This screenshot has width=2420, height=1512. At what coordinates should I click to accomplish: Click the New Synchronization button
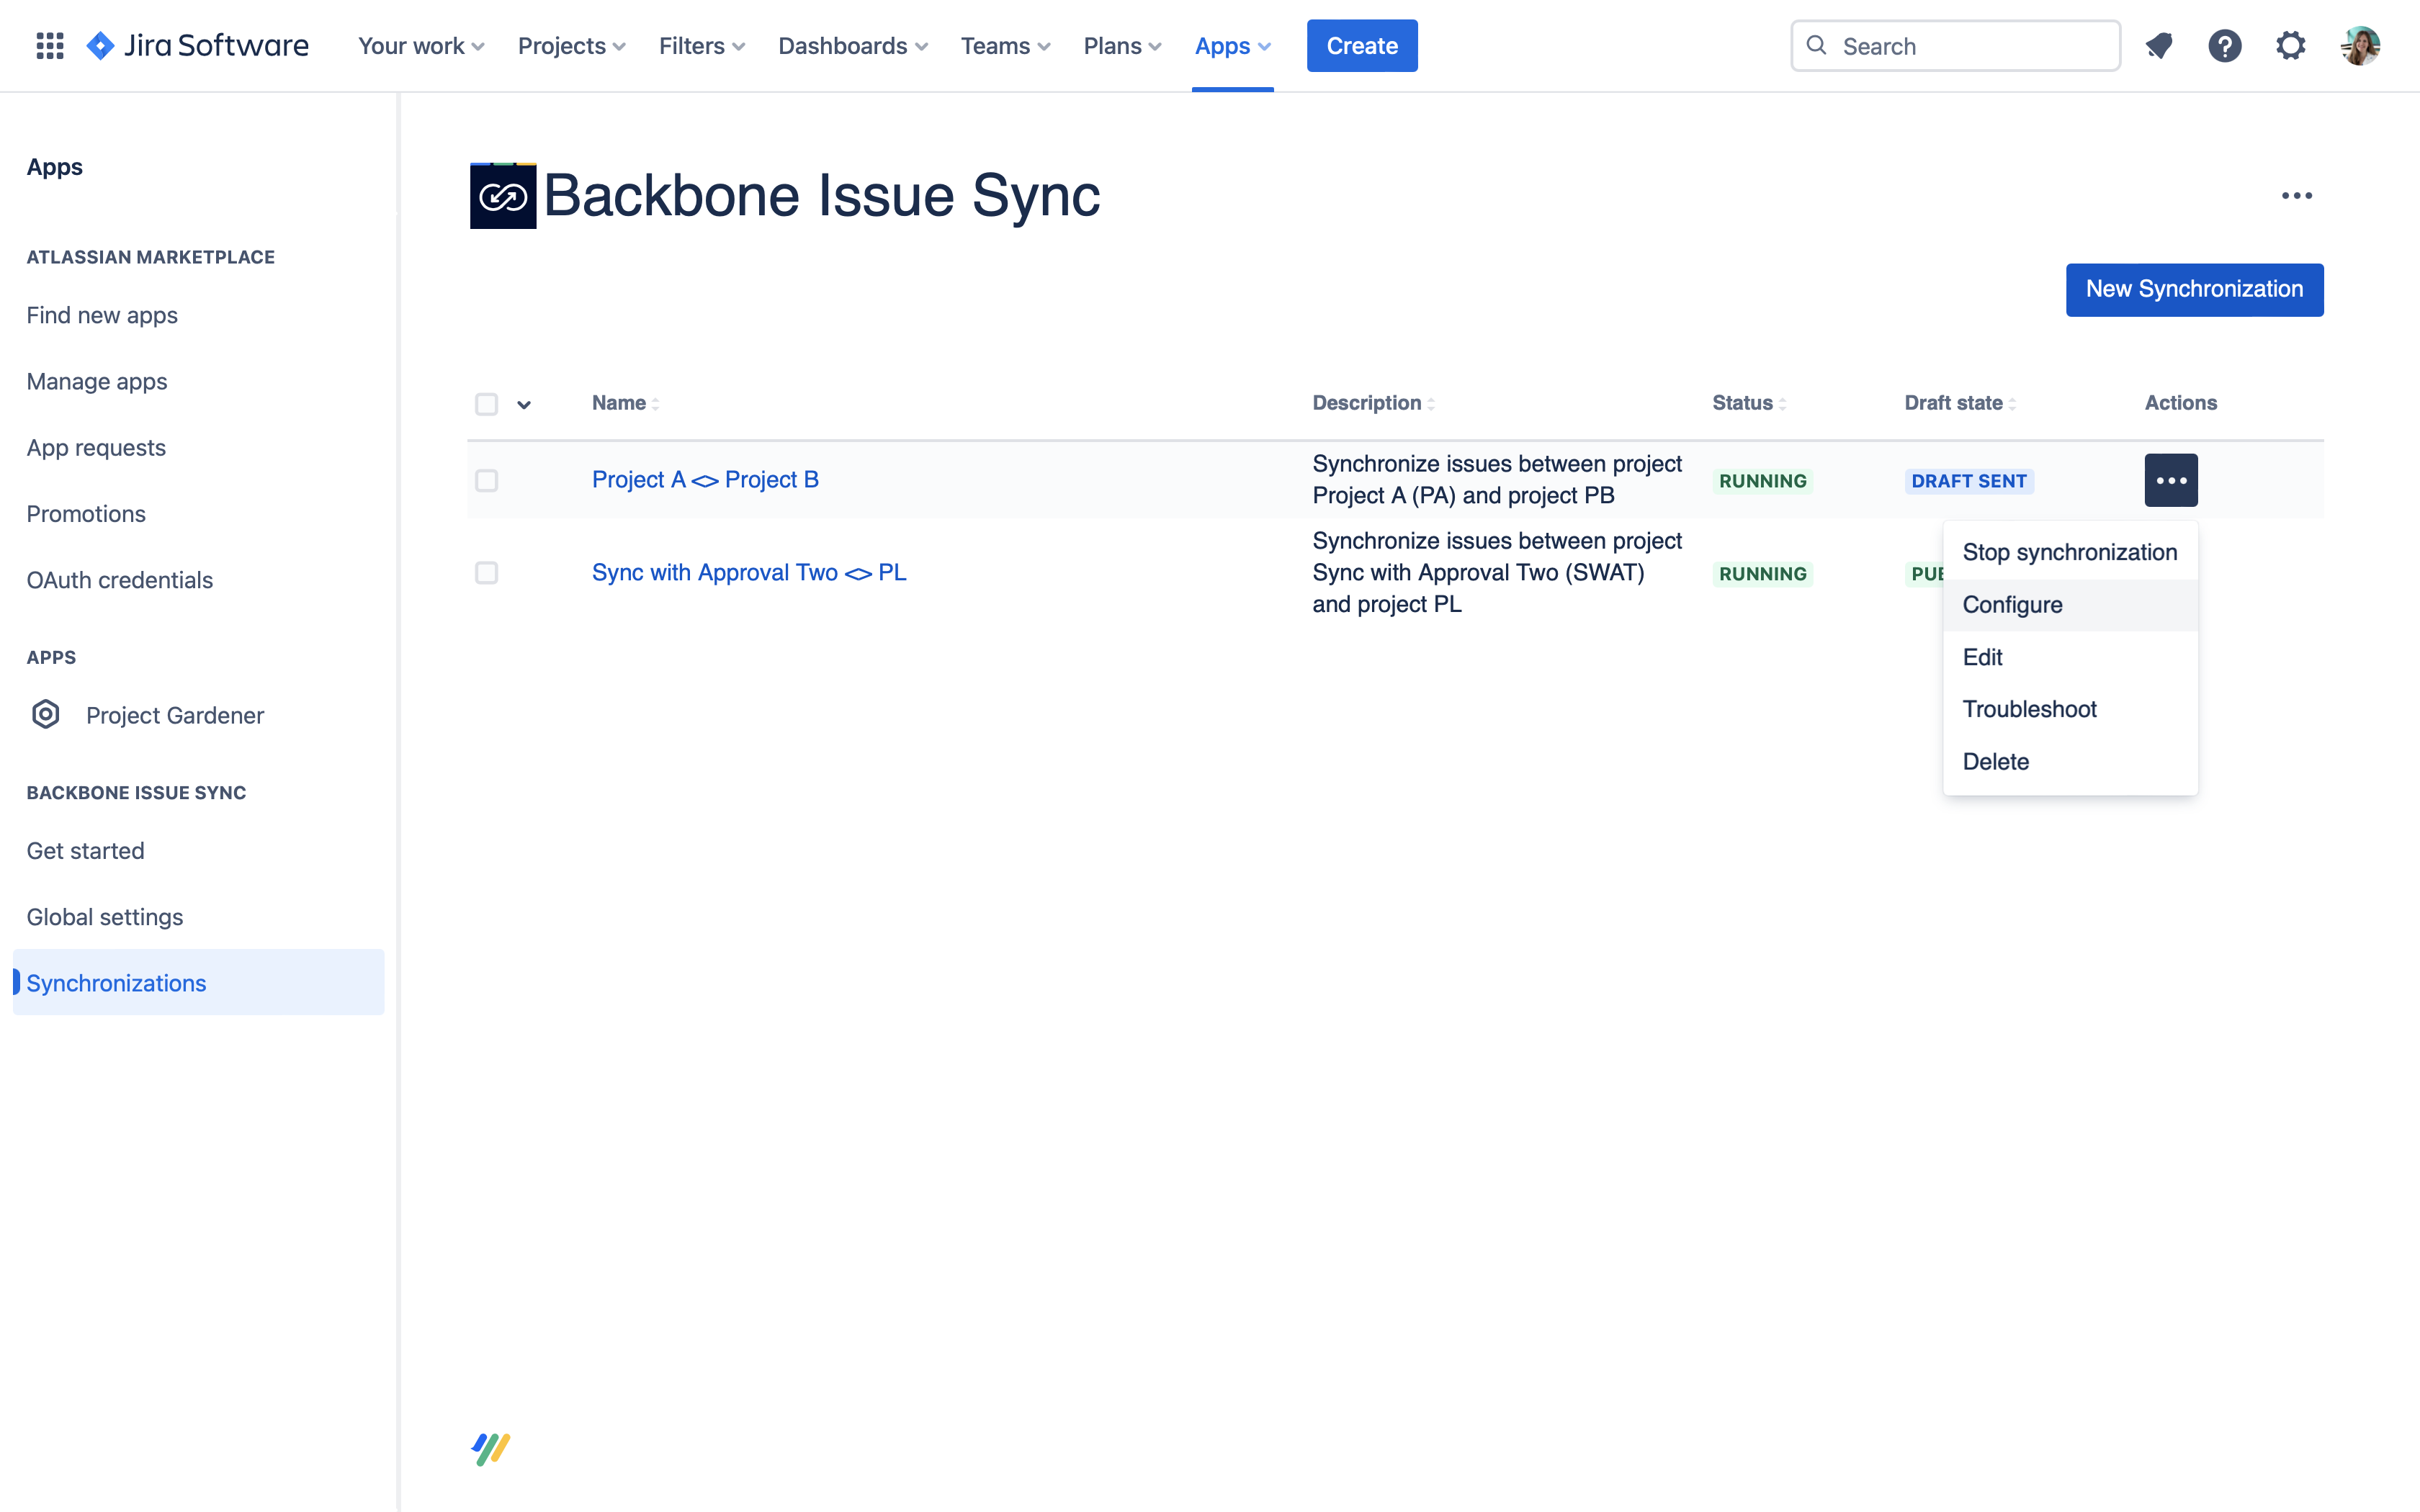pos(2194,289)
